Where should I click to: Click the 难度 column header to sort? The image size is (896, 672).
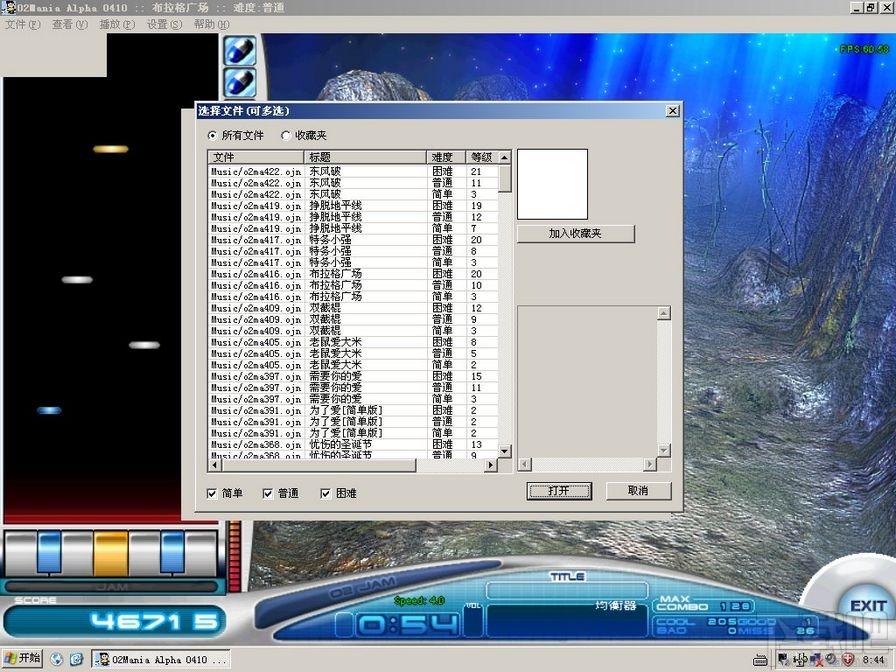coord(446,157)
